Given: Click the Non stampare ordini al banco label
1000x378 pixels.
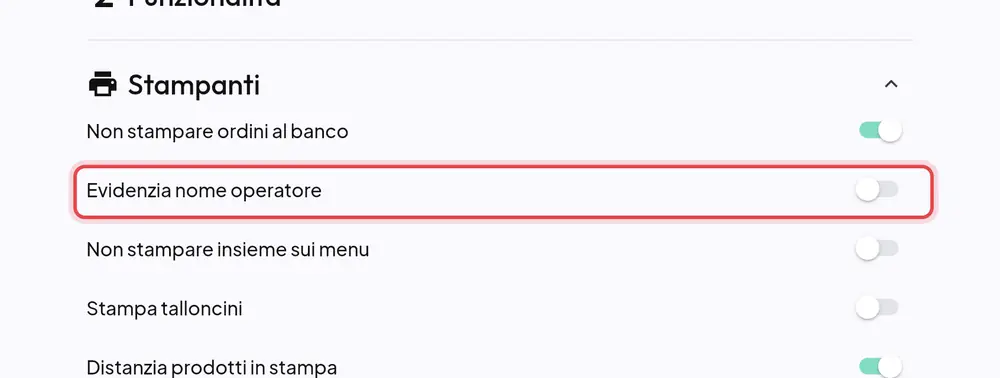Looking at the screenshot, I should coord(217,131).
